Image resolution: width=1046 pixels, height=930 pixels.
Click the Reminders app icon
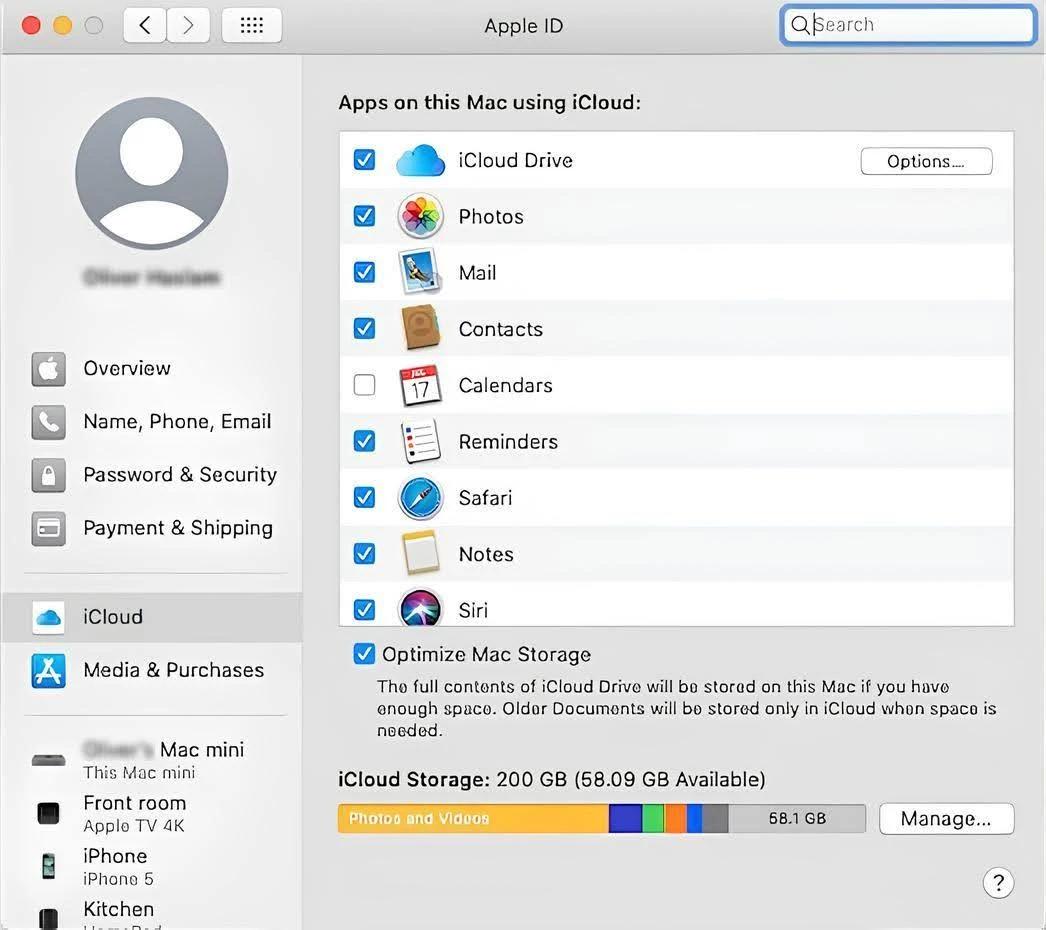click(x=419, y=441)
